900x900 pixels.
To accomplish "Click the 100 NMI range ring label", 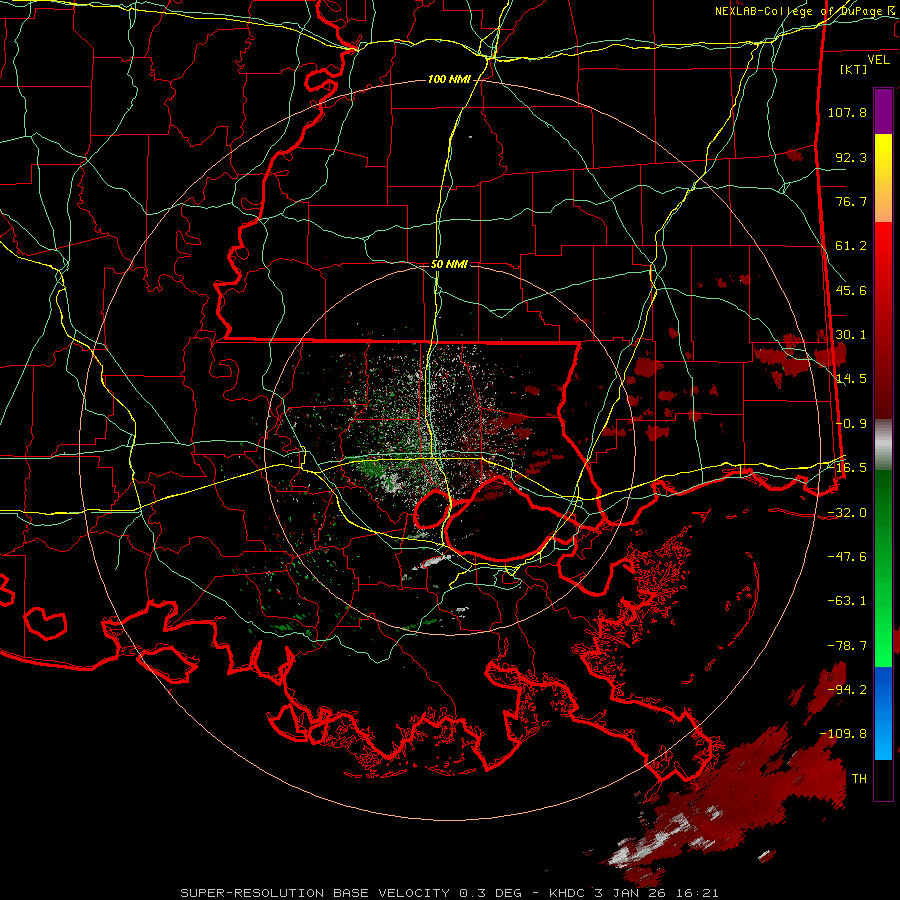I will point(448,79).
